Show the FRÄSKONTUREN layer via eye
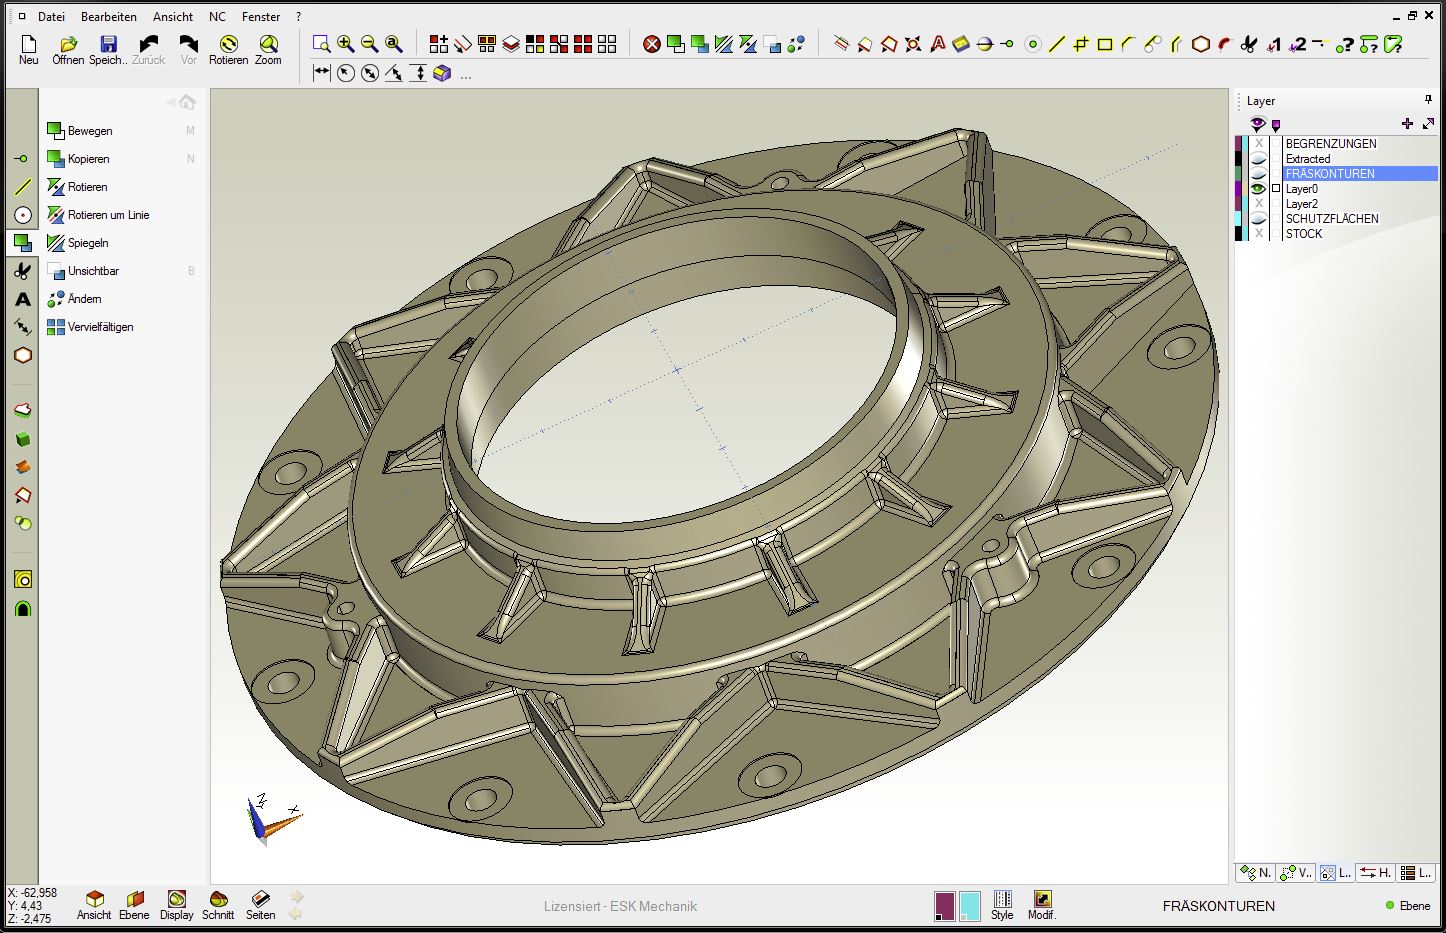The height and width of the screenshot is (933, 1446). pos(1259,174)
